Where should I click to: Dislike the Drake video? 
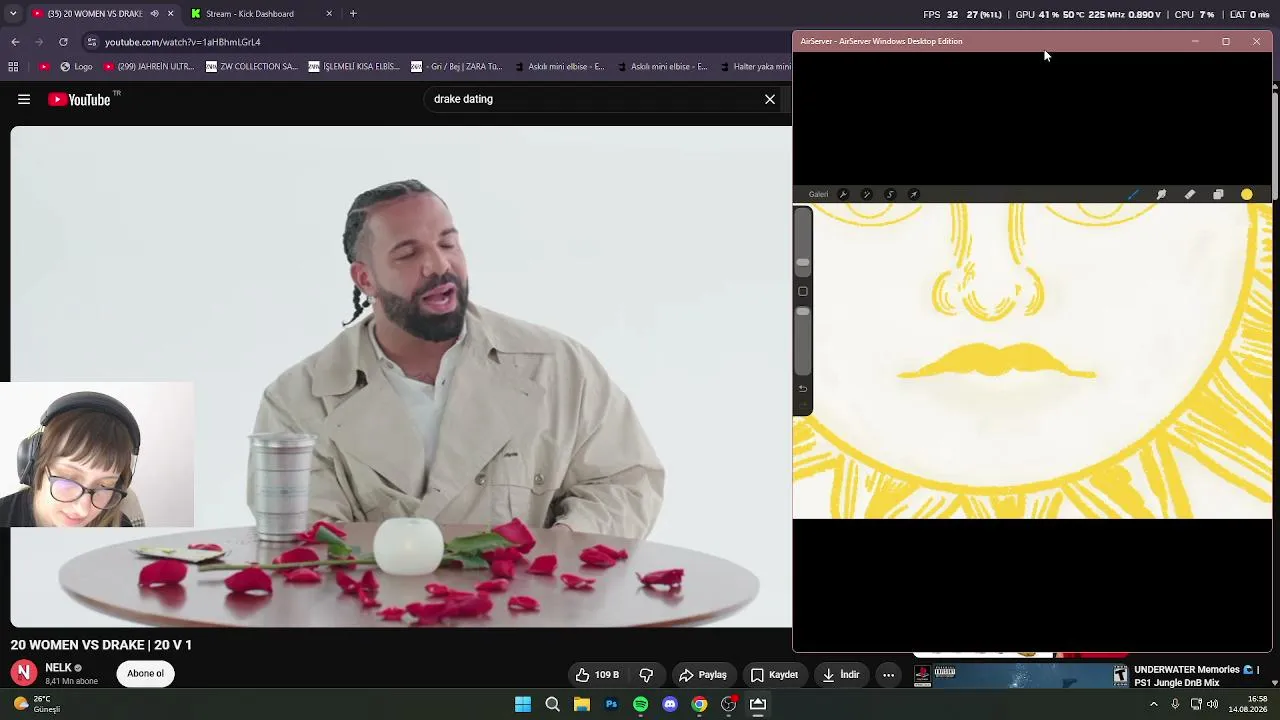coord(646,675)
